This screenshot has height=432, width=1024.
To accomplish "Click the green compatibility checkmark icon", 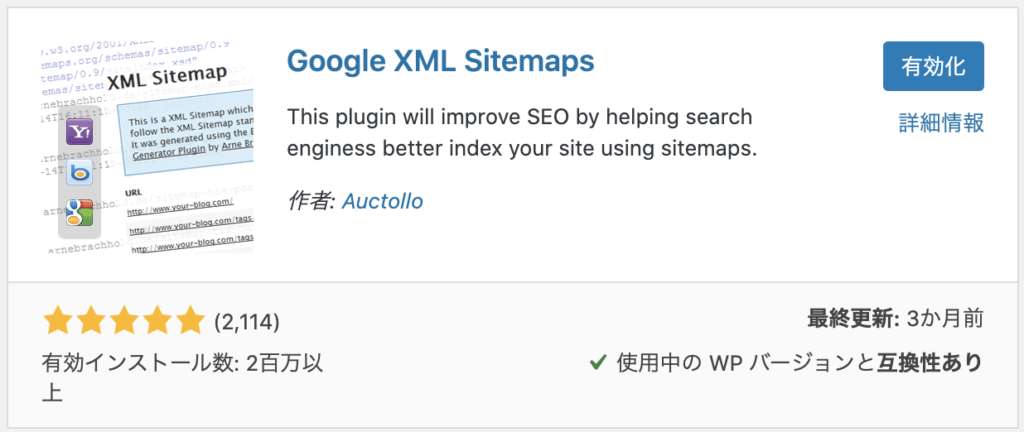I will [598, 362].
